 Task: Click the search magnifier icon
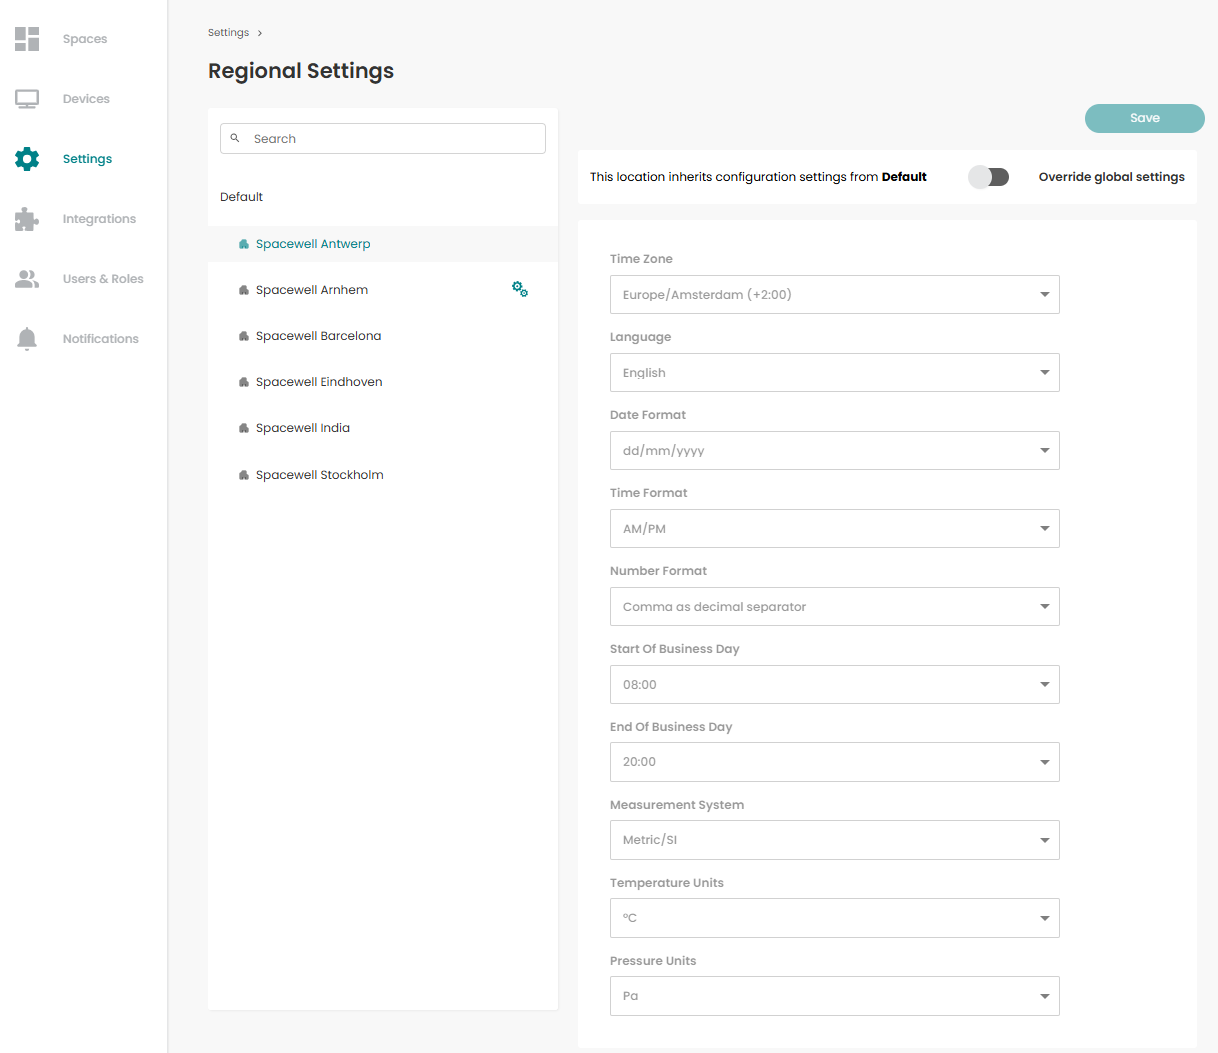coord(235,138)
